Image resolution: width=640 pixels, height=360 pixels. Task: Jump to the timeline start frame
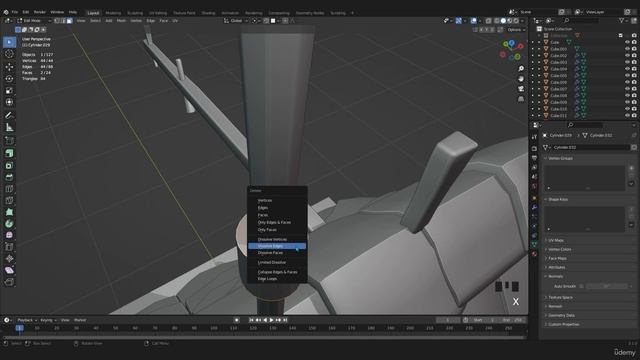tap(251, 320)
